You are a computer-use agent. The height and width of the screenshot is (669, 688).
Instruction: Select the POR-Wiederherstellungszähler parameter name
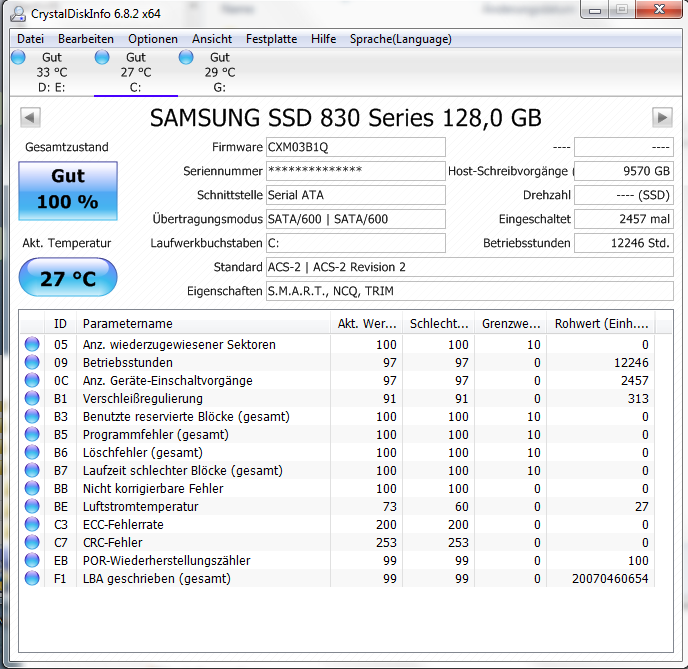166,560
